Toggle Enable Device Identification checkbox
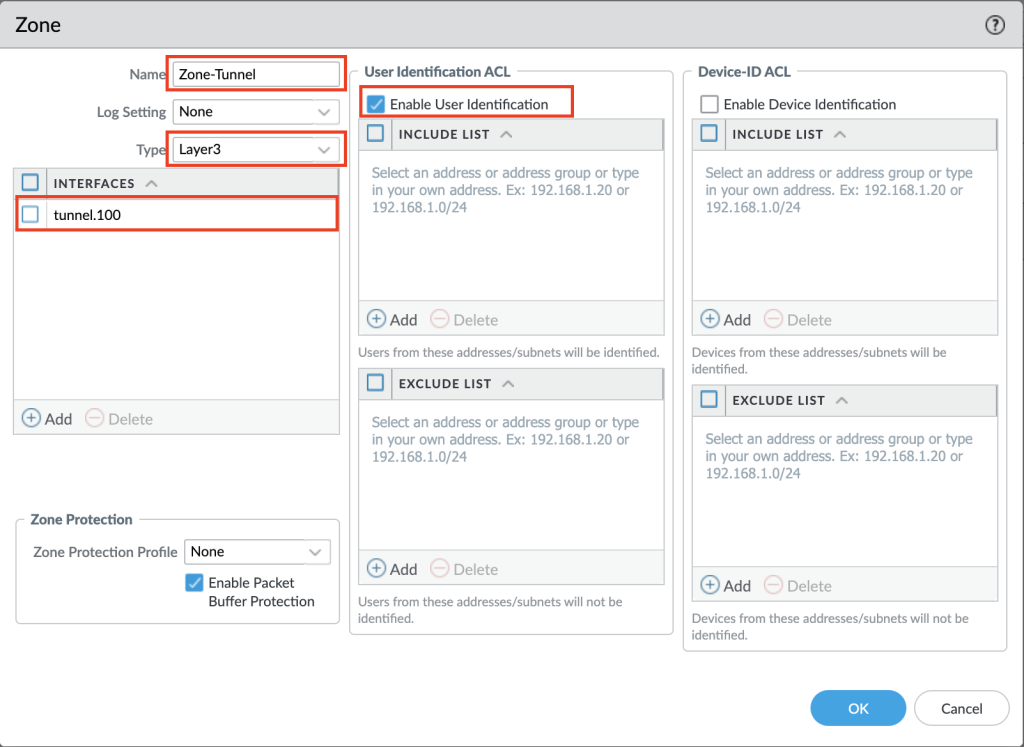The width and height of the screenshot is (1024, 747). coord(709,104)
